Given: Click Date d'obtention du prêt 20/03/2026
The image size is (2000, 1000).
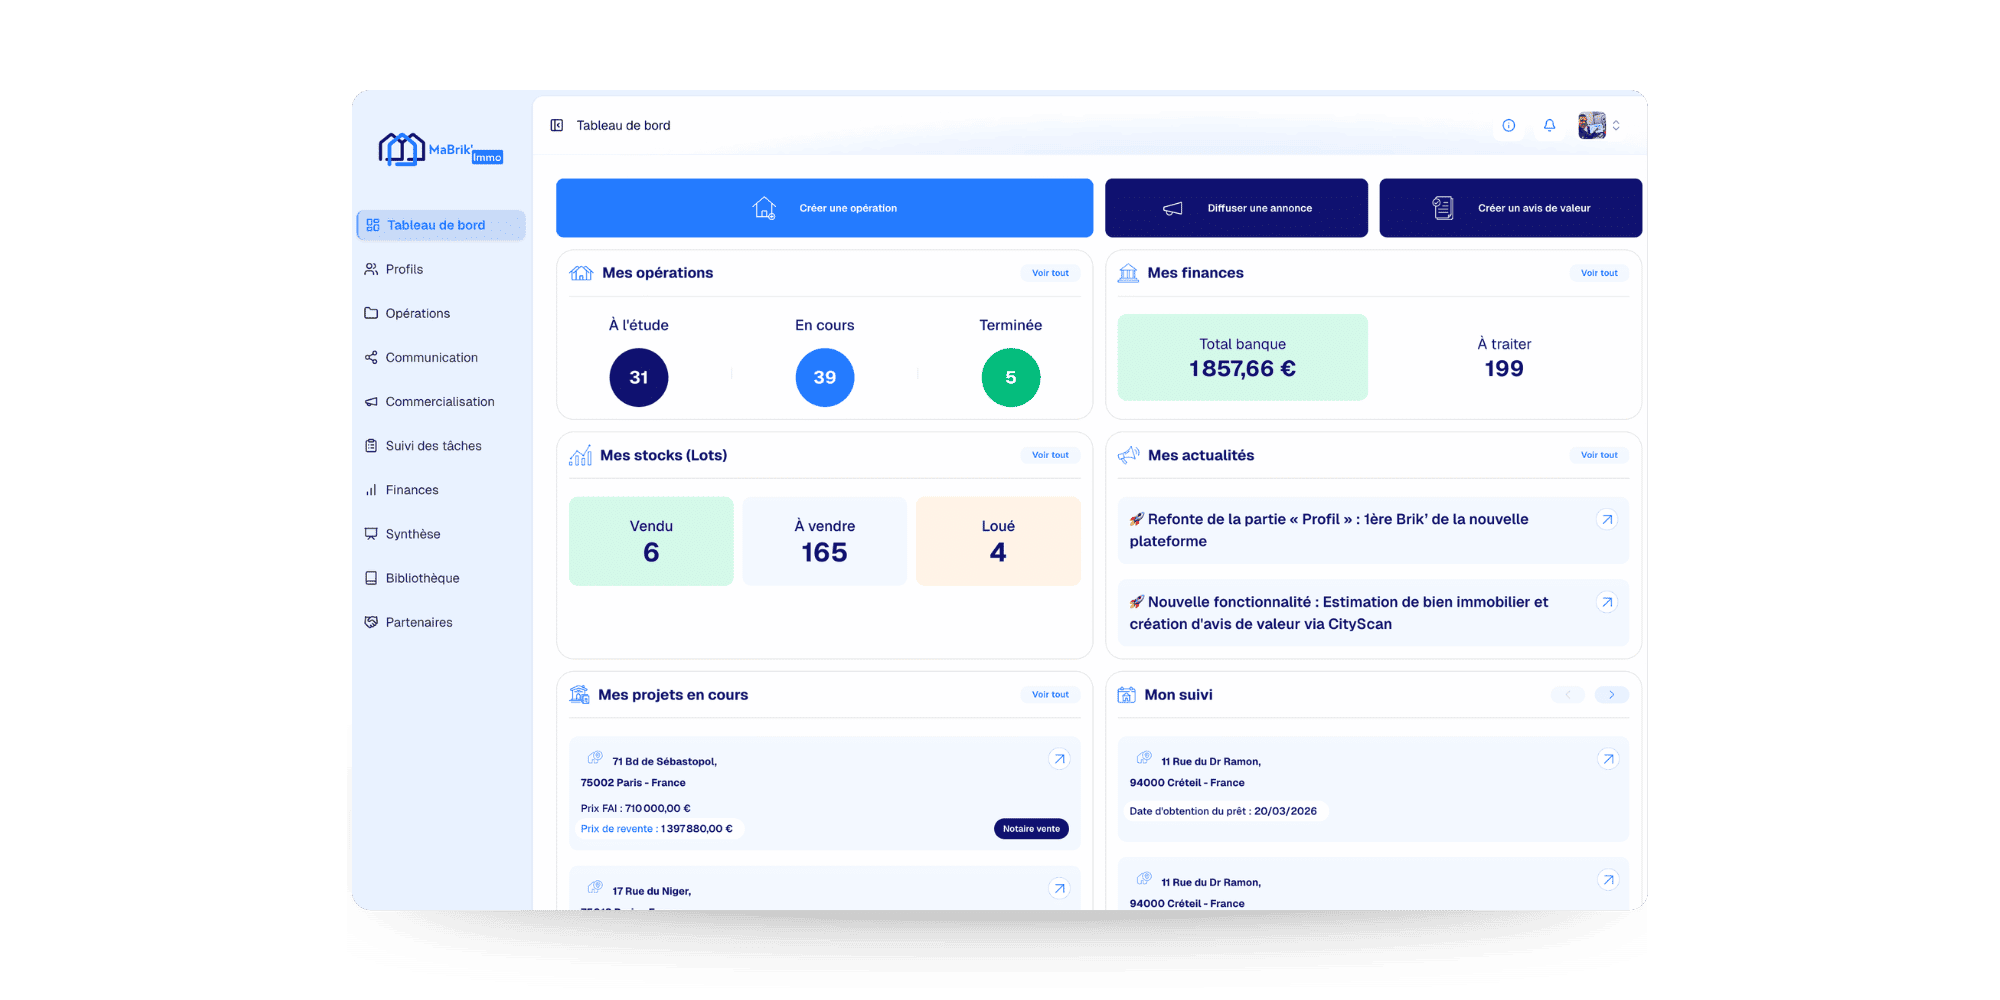Looking at the screenshot, I should tap(1223, 811).
